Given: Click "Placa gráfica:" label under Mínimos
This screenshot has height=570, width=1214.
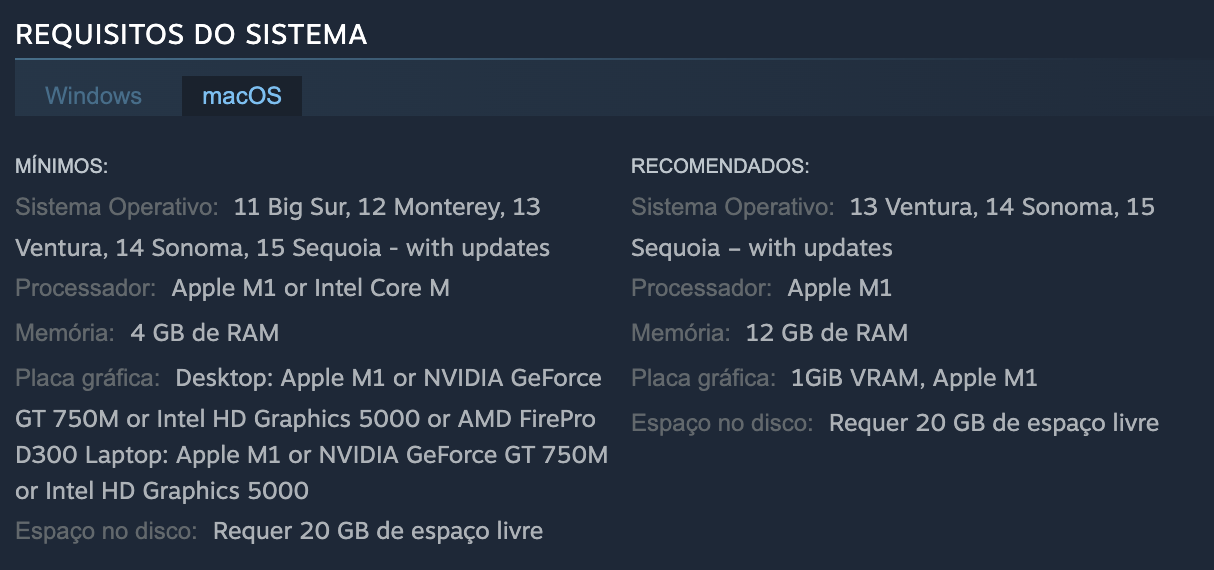Looking at the screenshot, I should [x=87, y=378].
